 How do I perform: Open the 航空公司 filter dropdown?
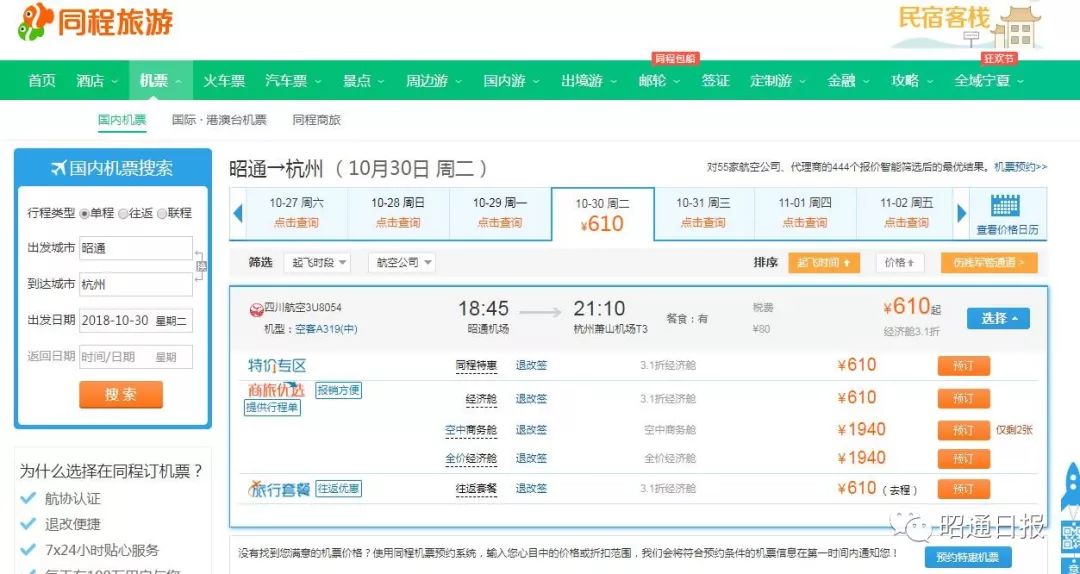[402, 263]
